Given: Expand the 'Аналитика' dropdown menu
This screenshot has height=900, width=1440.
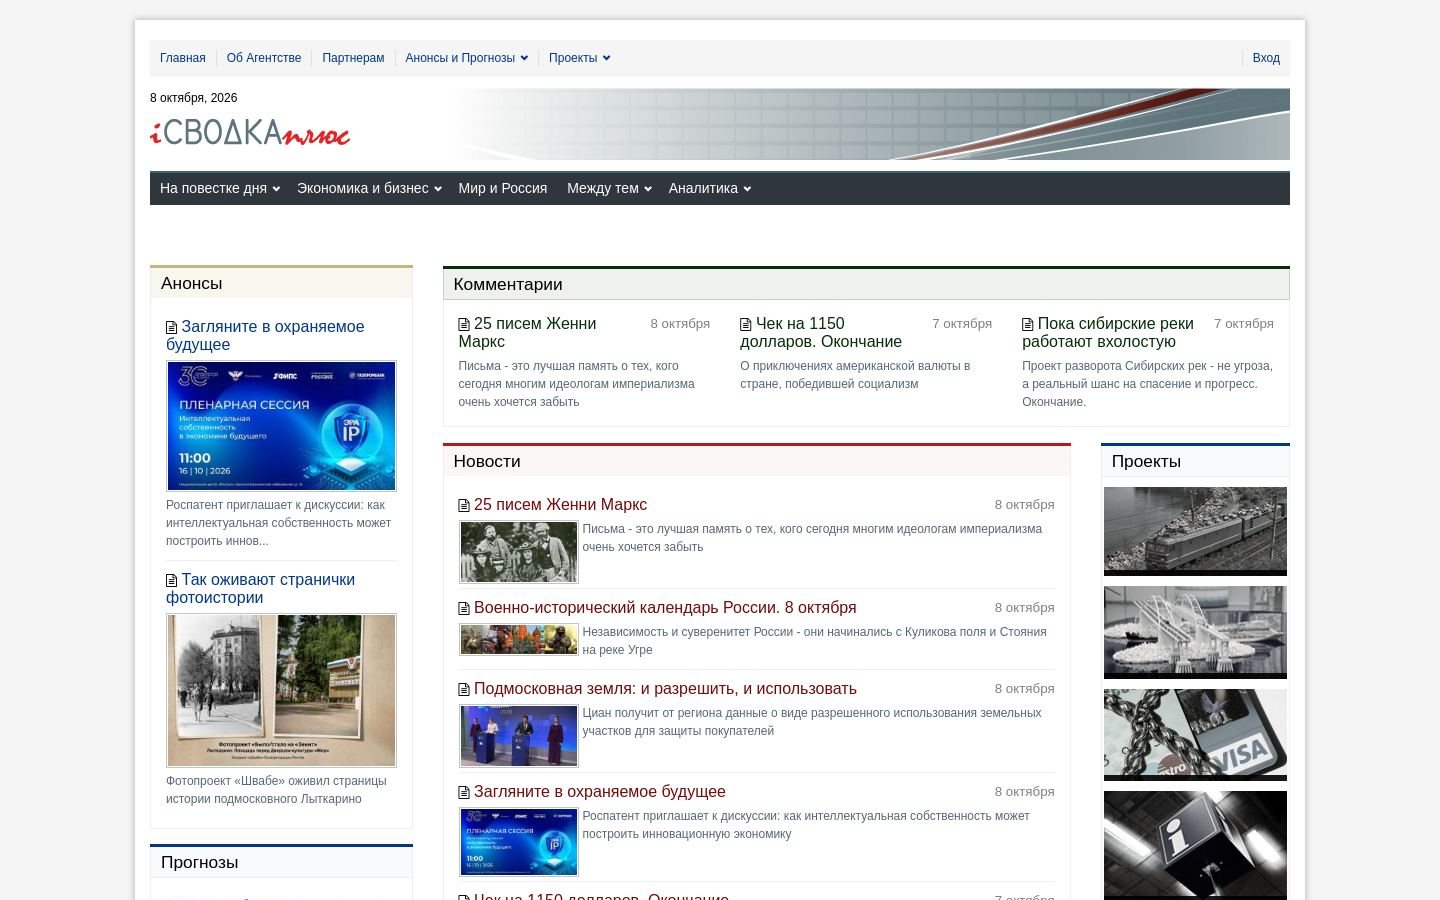Looking at the screenshot, I should pos(709,188).
